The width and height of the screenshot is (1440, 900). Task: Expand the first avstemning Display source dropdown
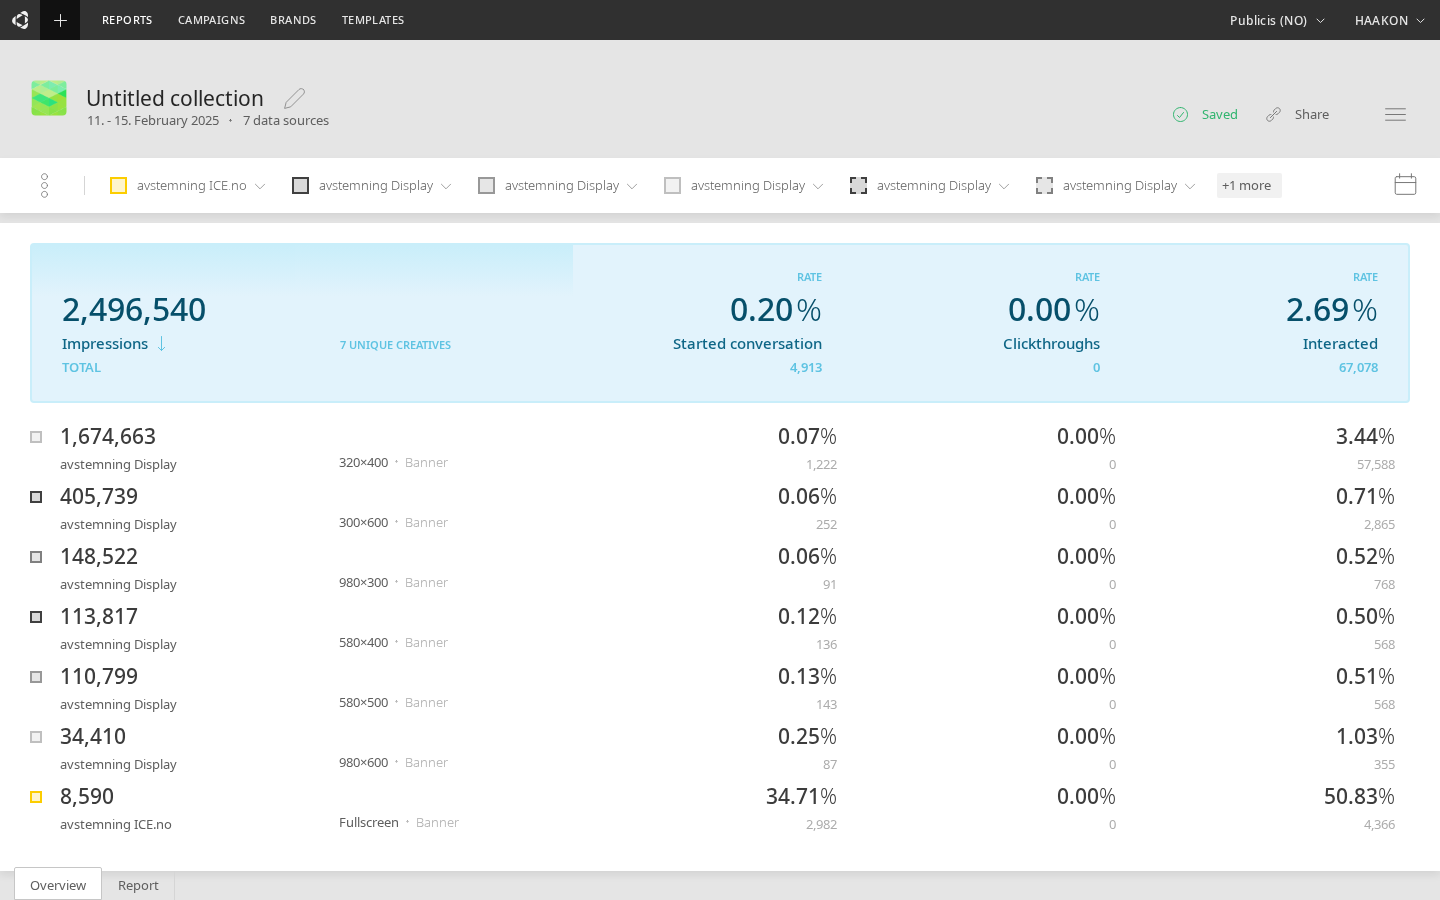448,185
